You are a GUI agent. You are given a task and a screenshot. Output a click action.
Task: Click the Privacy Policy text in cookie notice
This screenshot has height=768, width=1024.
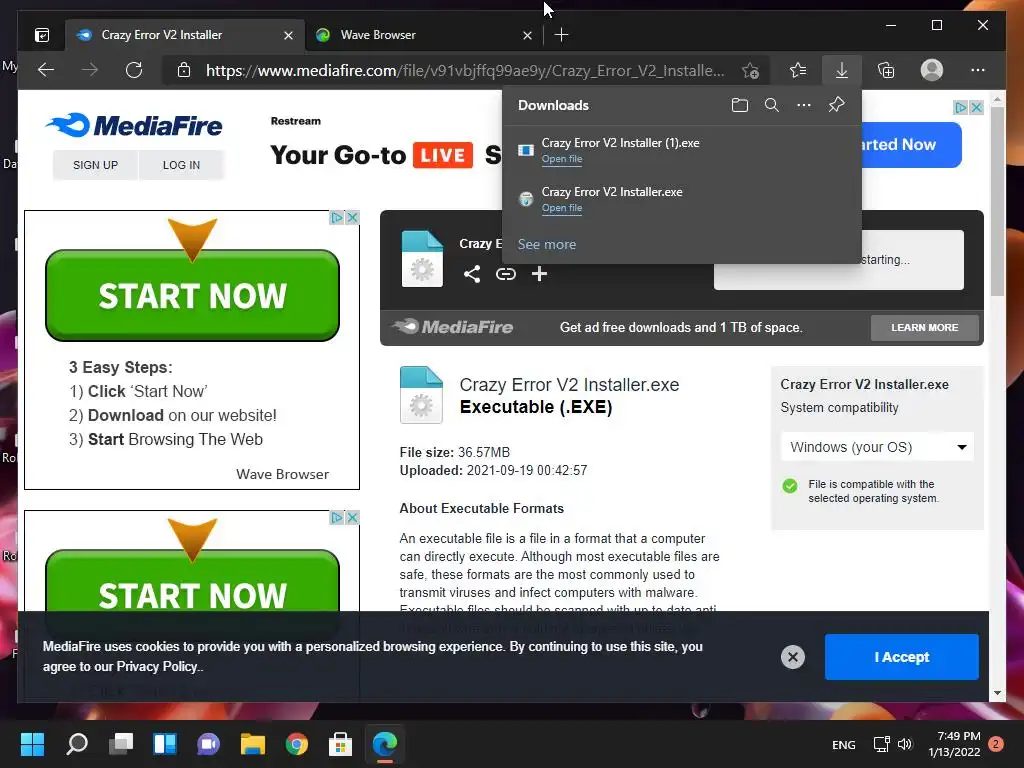click(x=156, y=667)
